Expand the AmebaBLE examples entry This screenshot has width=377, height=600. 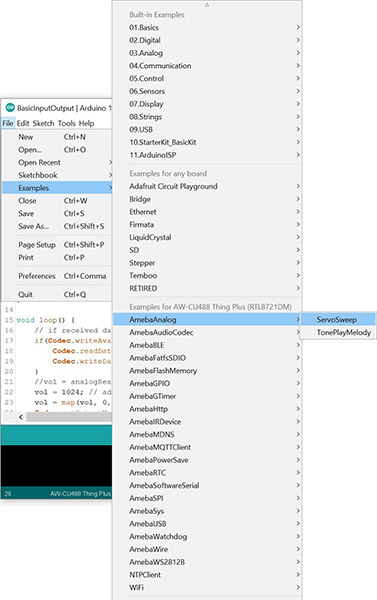coord(207,345)
